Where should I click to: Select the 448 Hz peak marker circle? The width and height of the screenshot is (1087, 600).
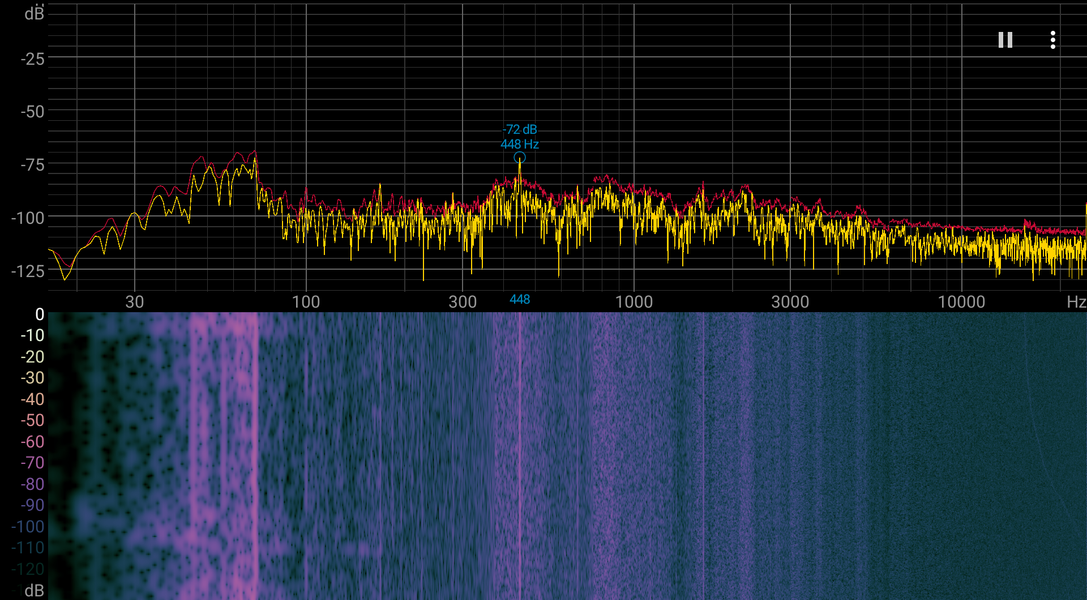click(519, 158)
